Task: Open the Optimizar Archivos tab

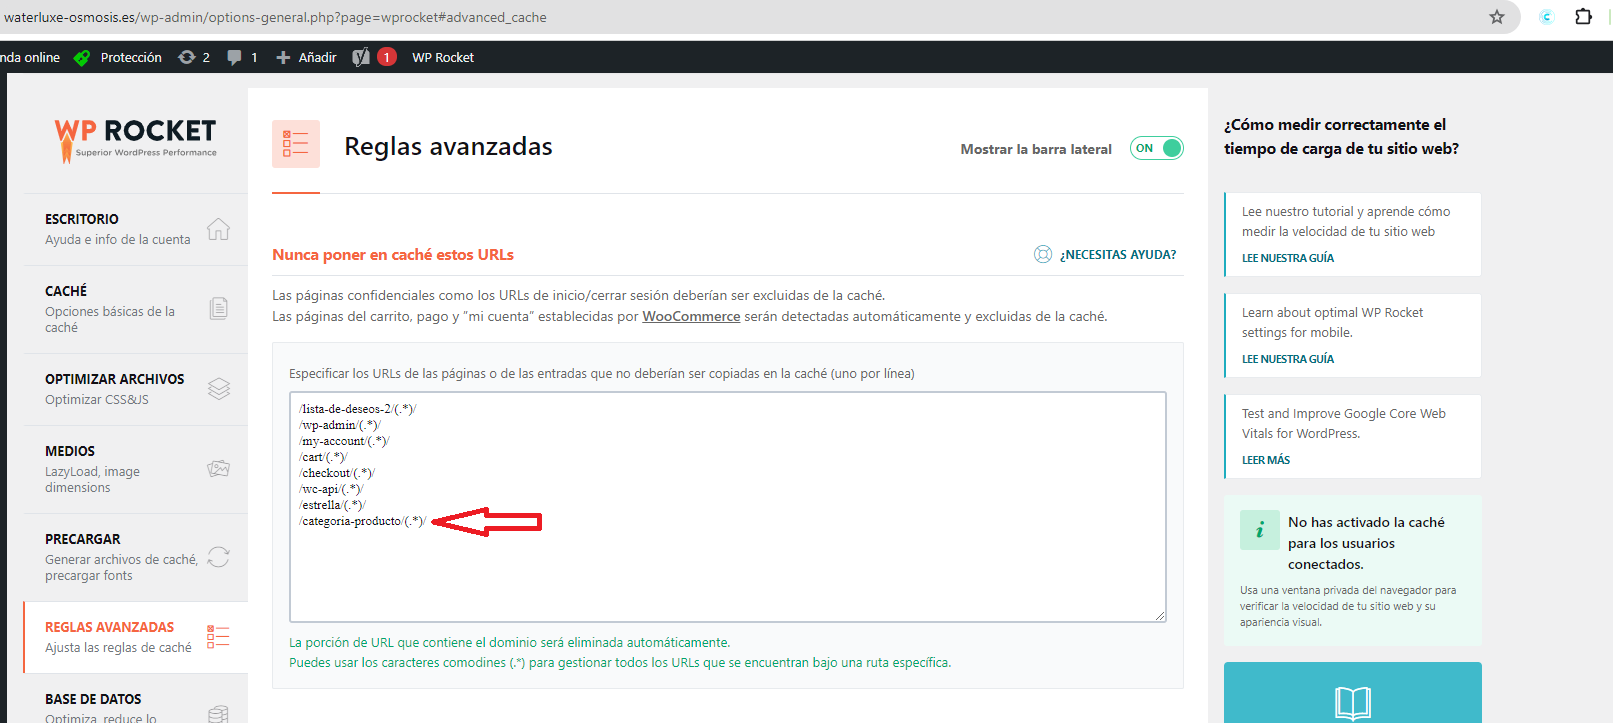Action: coord(136,389)
